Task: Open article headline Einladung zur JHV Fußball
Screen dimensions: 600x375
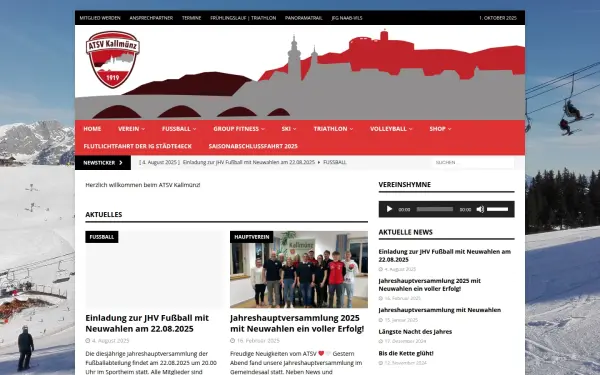Action: (147, 323)
